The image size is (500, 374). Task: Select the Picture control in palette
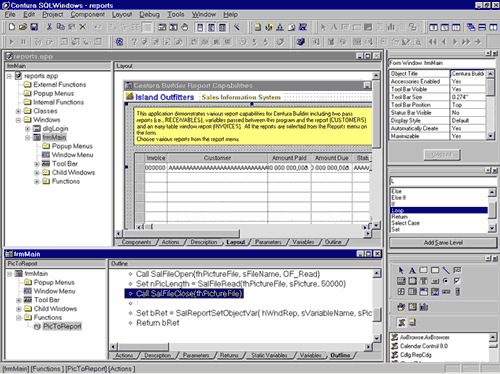pyautogui.click(x=435, y=292)
